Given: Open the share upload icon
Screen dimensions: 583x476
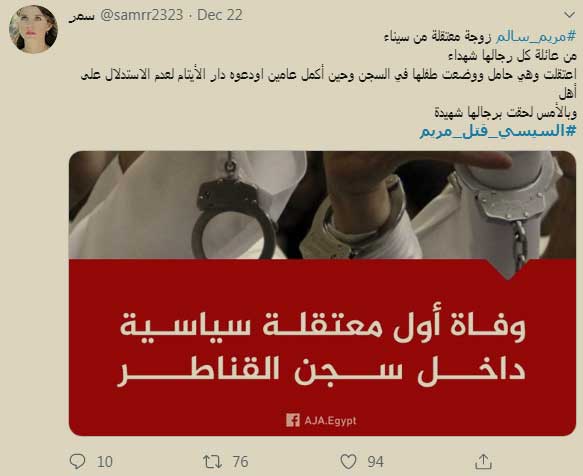Looking at the screenshot, I should pos(483,461).
